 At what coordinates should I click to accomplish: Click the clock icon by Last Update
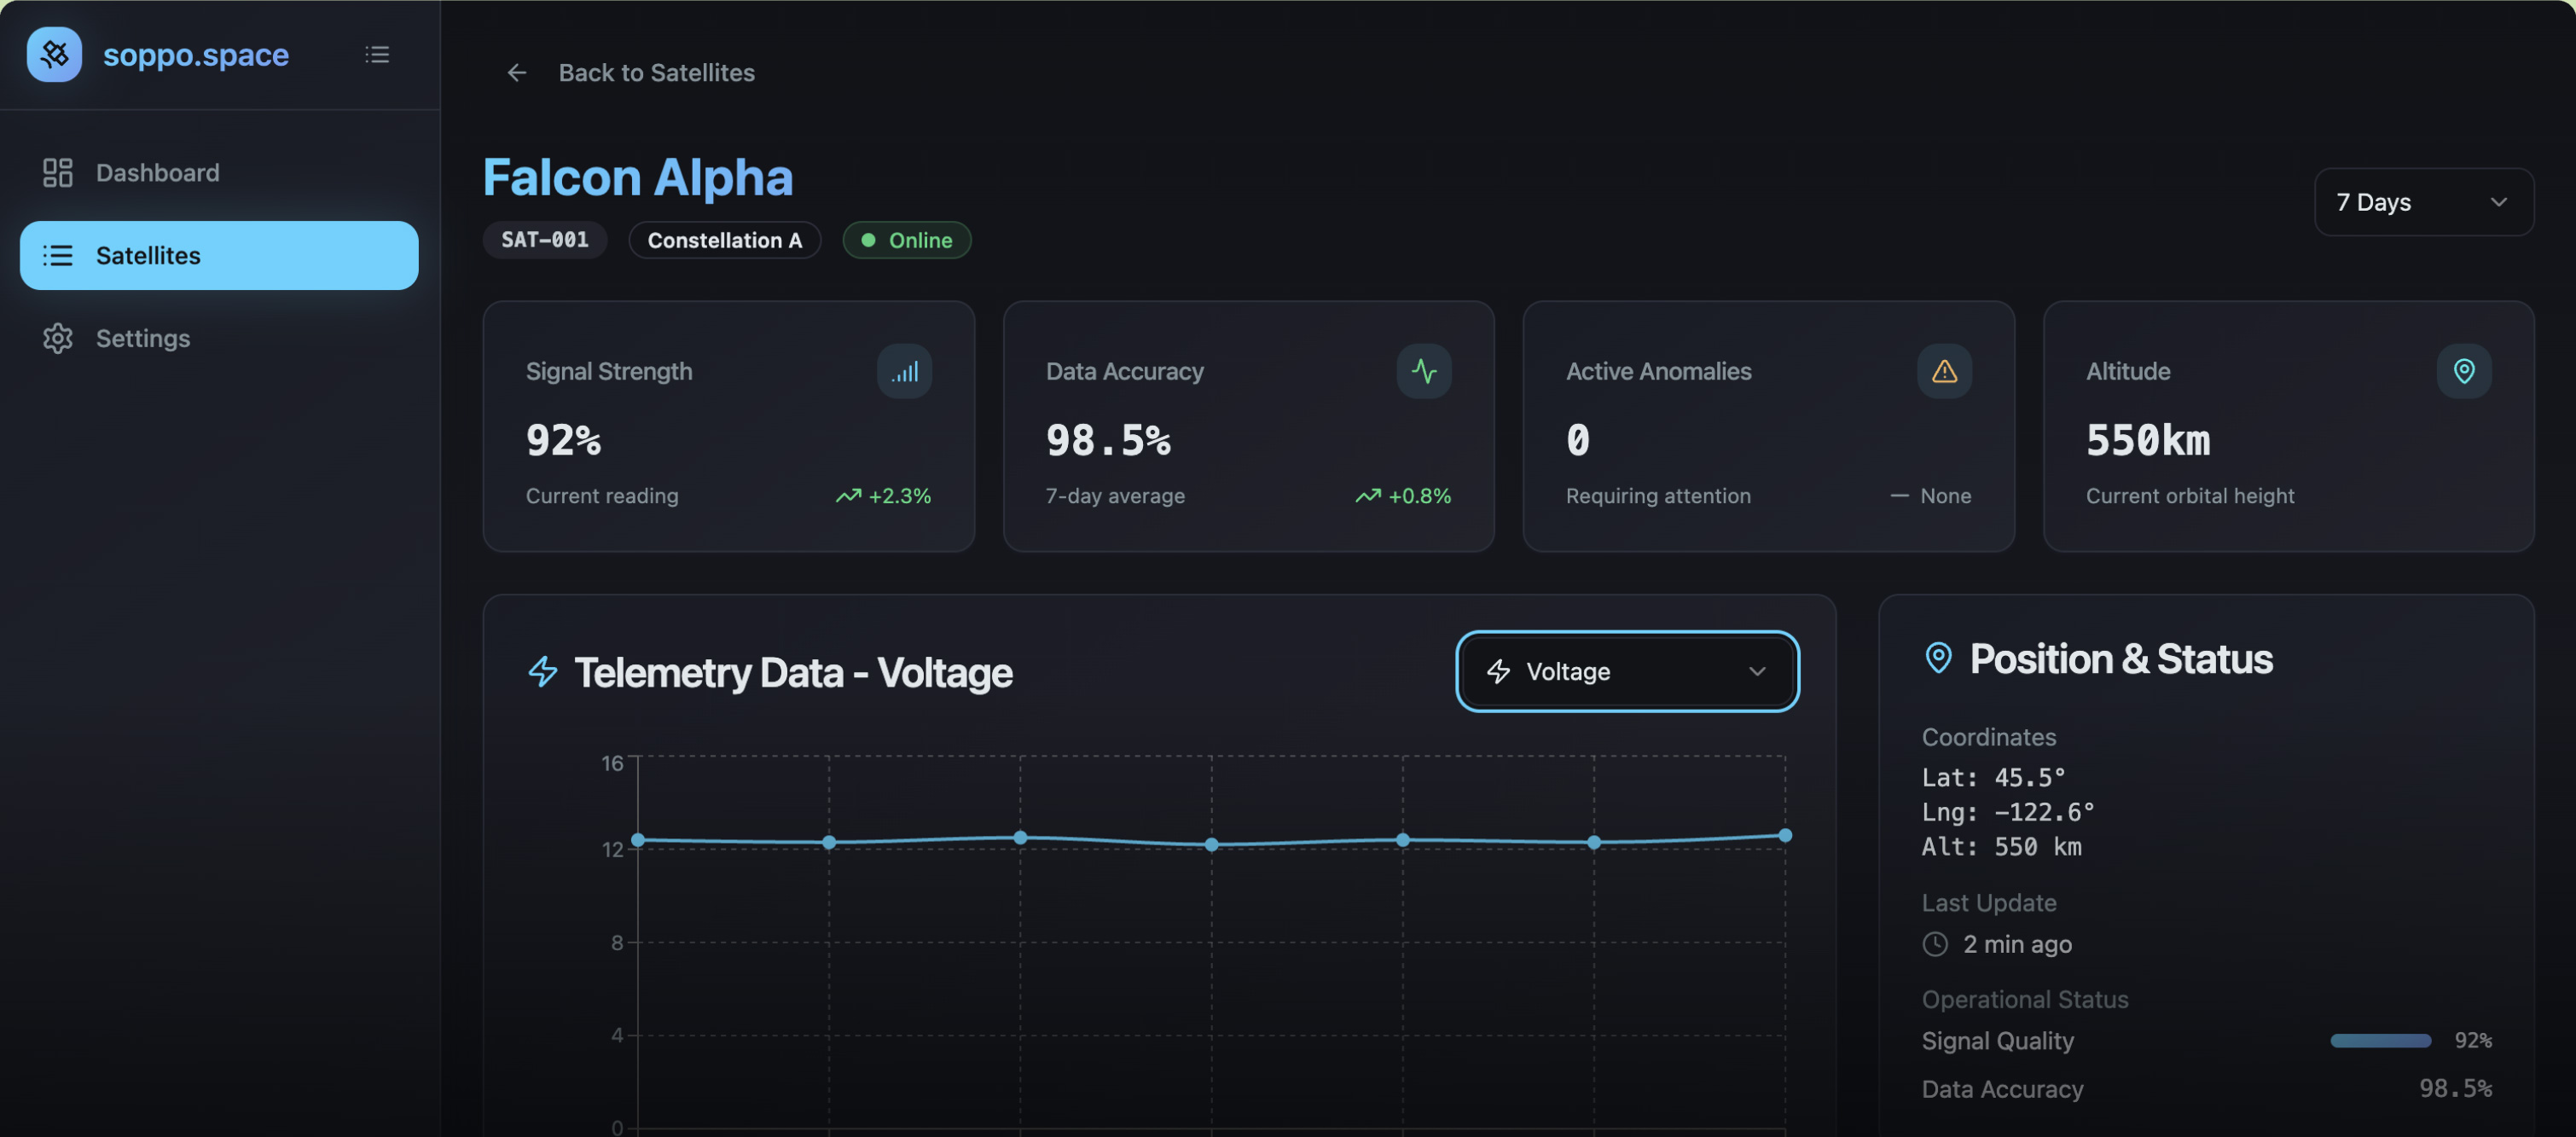click(1935, 943)
